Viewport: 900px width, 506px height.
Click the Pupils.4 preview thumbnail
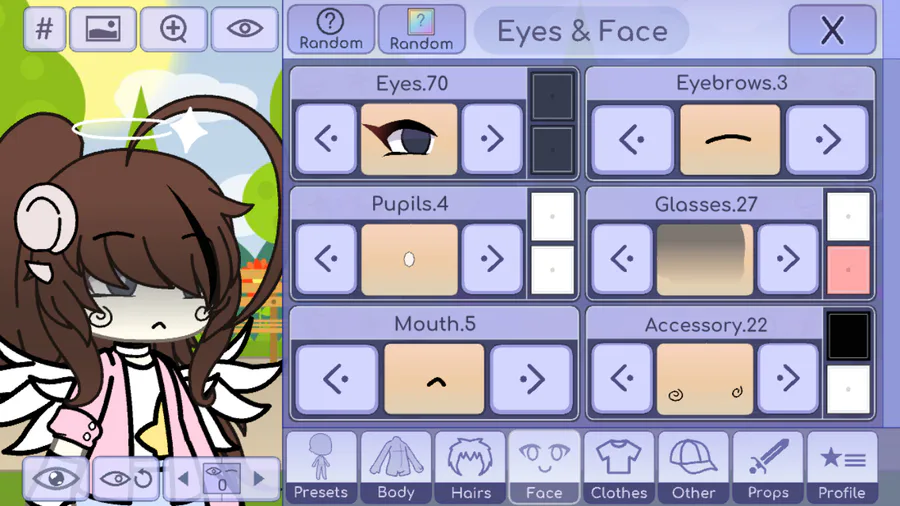point(409,259)
